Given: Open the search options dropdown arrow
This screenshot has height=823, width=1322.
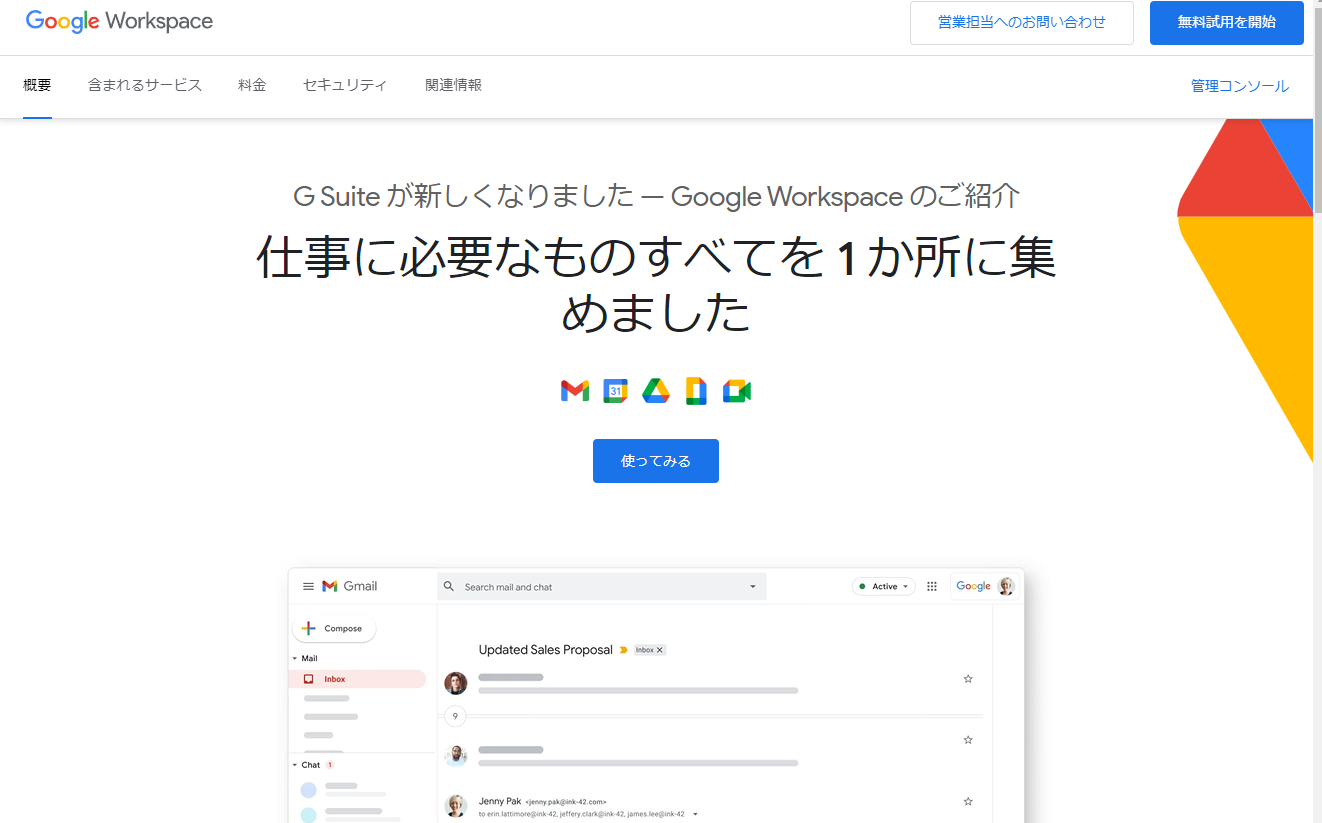Looking at the screenshot, I should point(753,587).
